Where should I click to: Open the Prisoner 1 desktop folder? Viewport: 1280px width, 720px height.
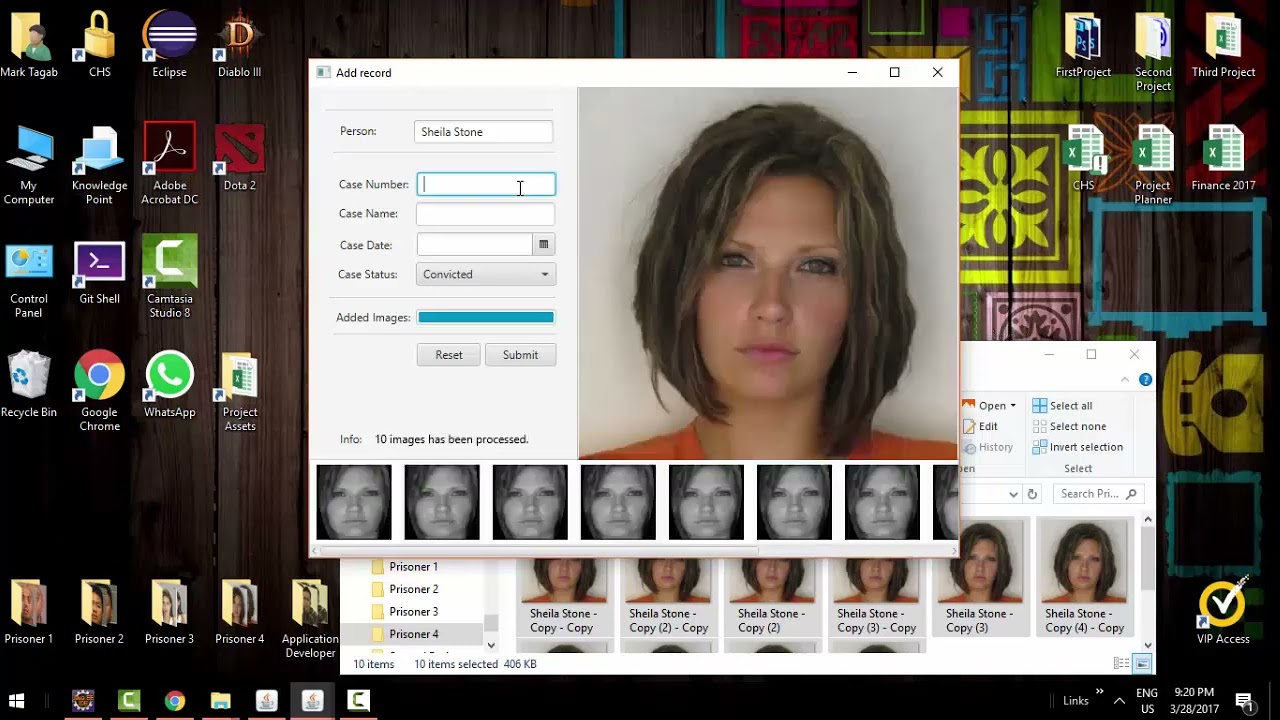click(29, 611)
